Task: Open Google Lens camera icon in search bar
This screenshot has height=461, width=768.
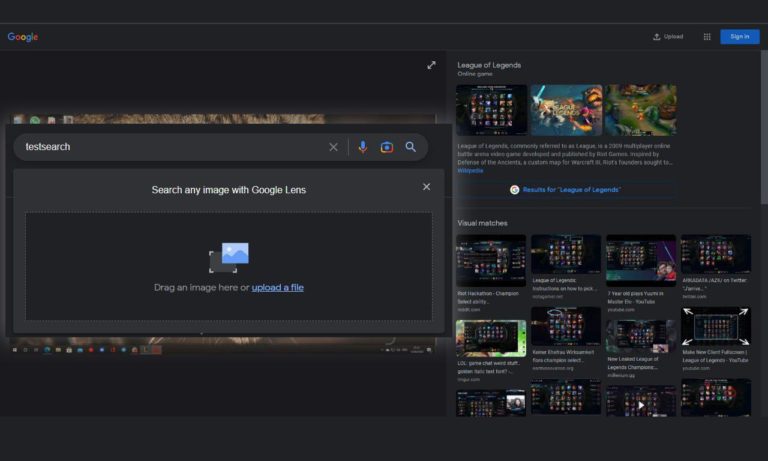Action: (x=387, y=147)
